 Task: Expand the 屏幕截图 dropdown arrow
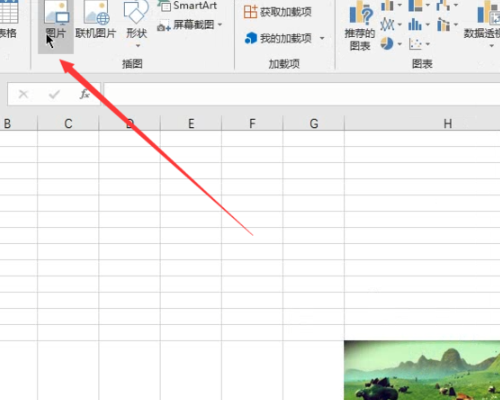click(x=220, y=25)
